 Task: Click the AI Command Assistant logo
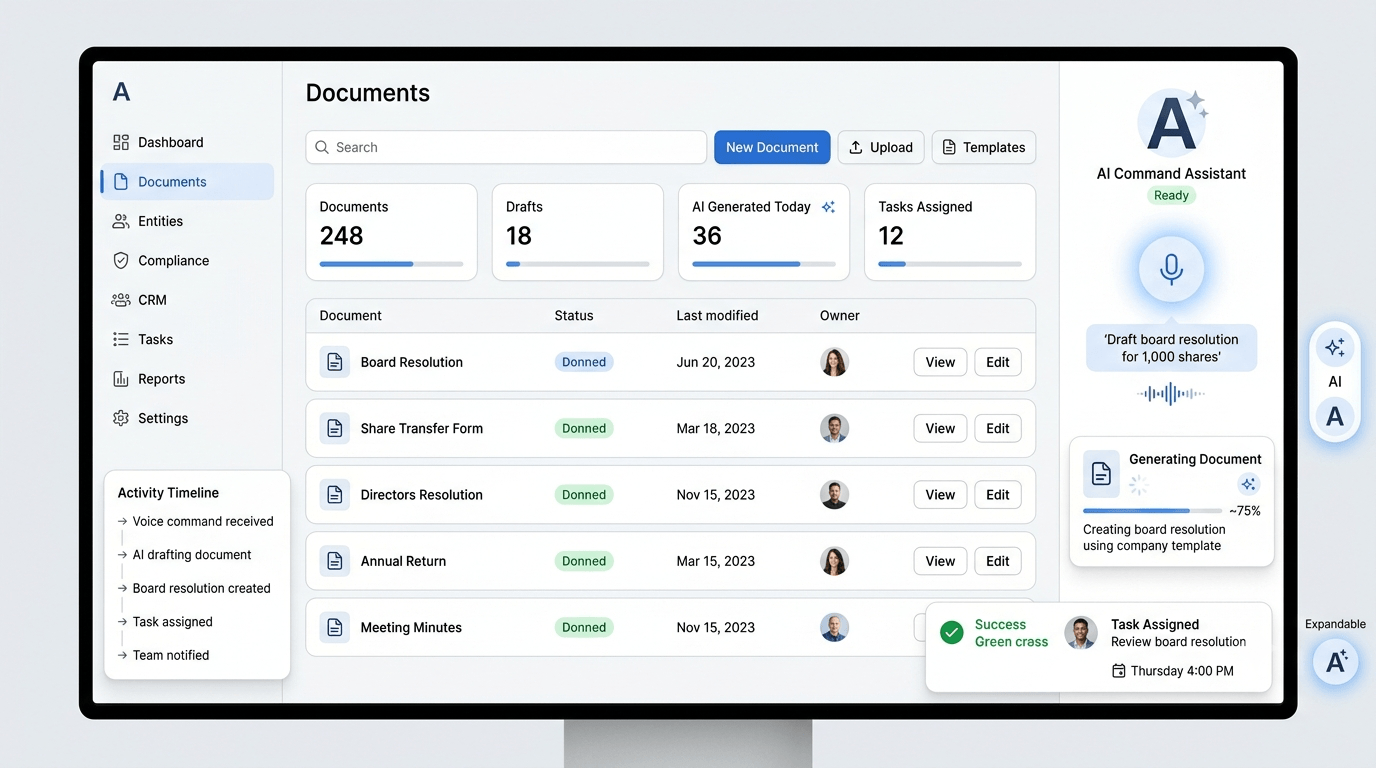click(1172, 123)
